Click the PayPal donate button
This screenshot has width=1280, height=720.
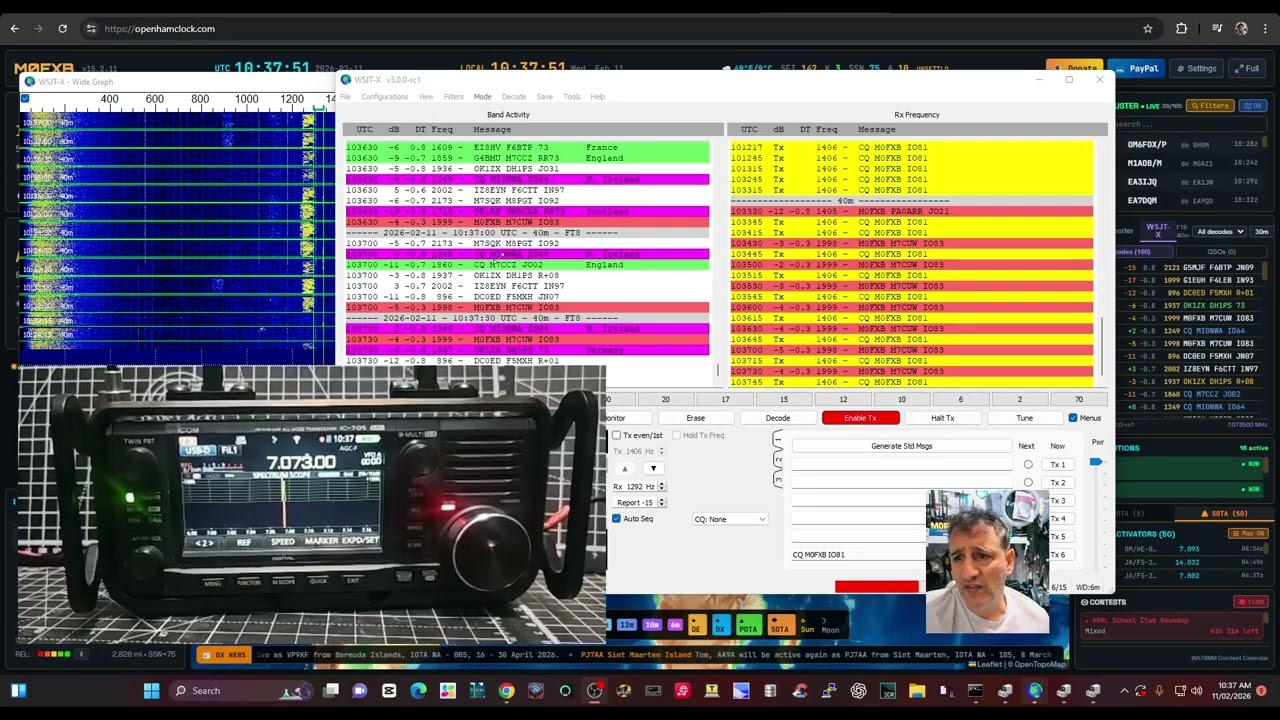pos(1136,69)
